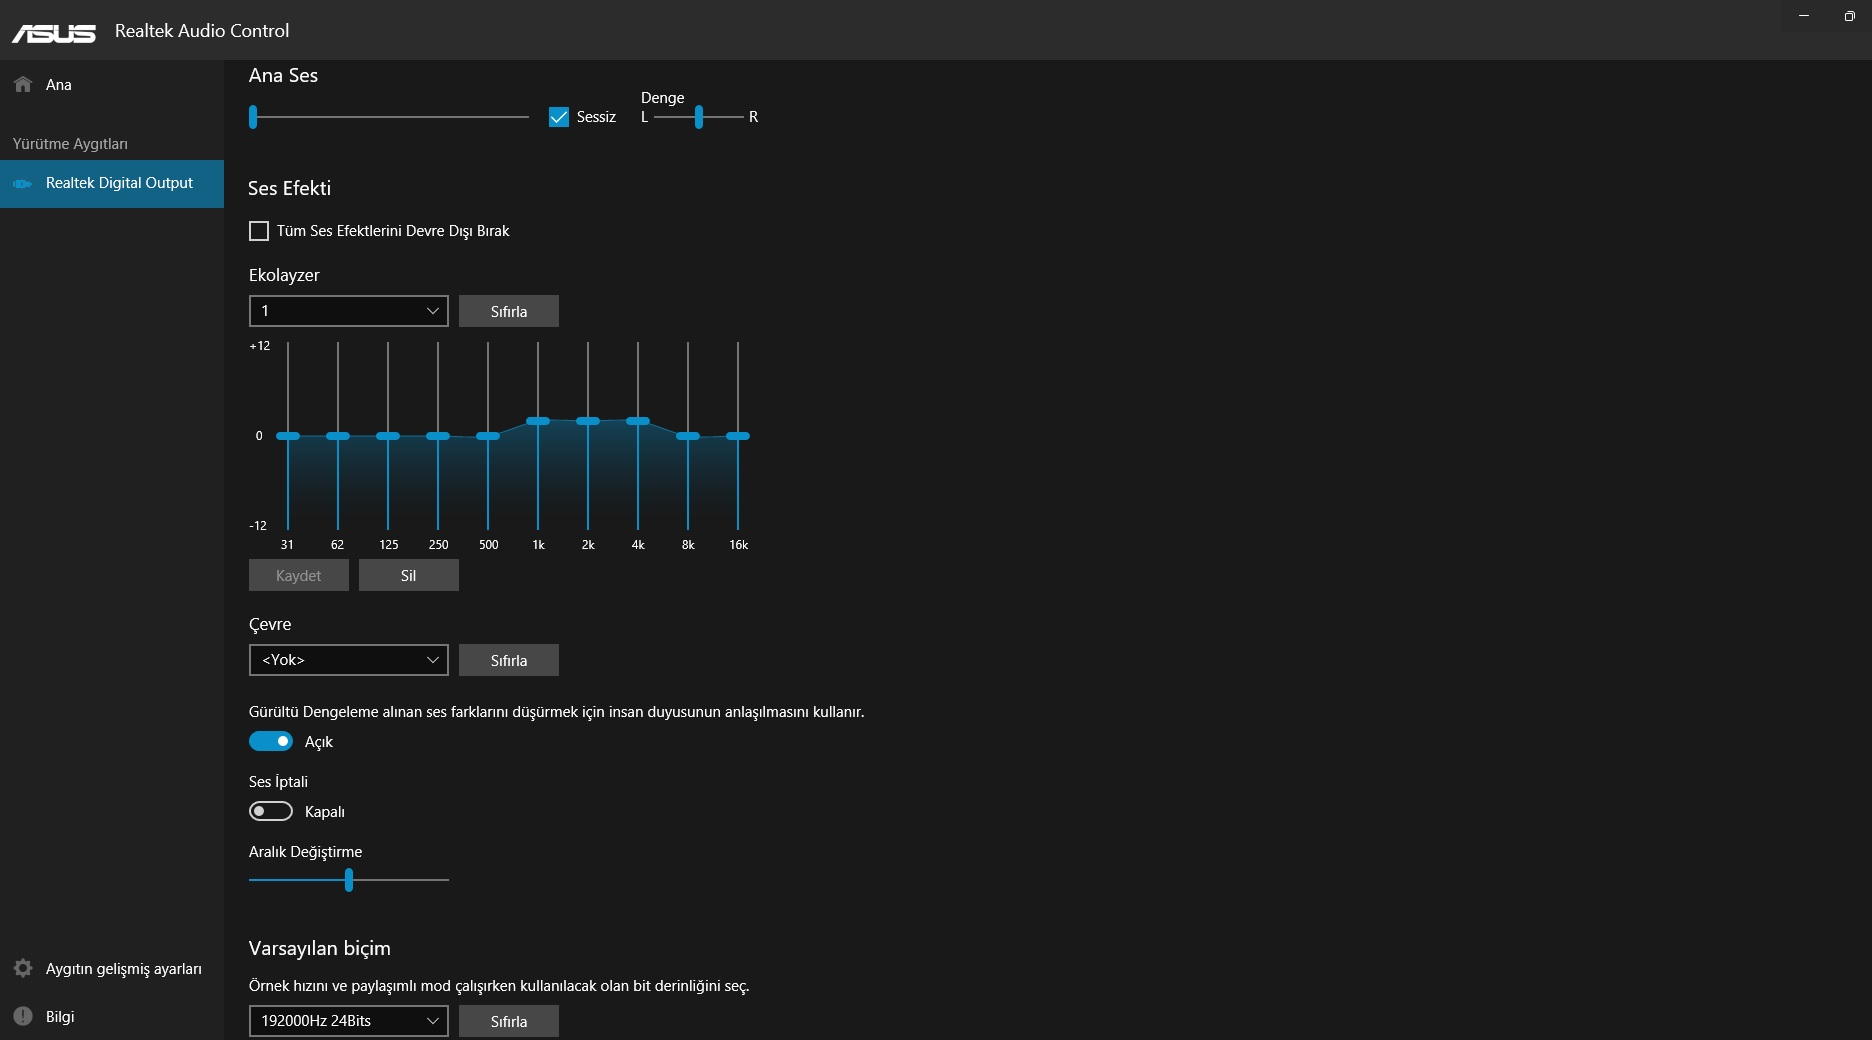Turn on the Ses İptali toggle

coord(271,811)
